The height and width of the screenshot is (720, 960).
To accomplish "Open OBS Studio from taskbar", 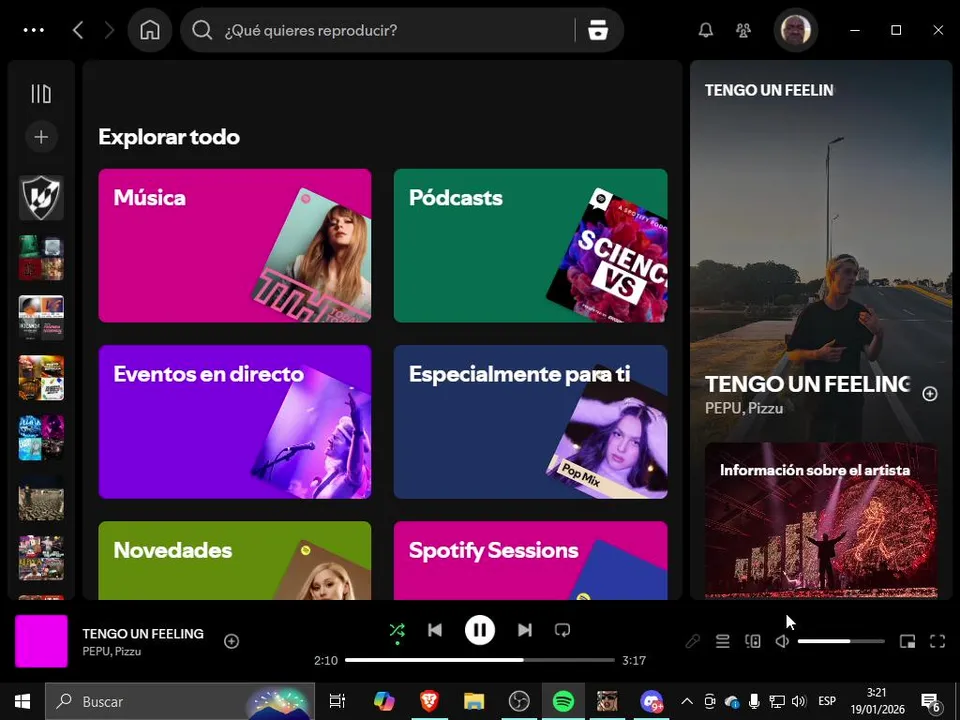I will [x=519, y=702].
